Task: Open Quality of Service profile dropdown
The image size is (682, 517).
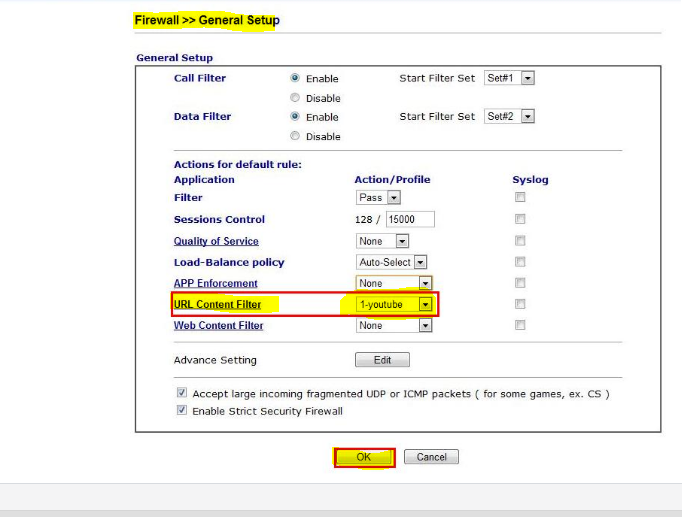Action: pos(384,241)
